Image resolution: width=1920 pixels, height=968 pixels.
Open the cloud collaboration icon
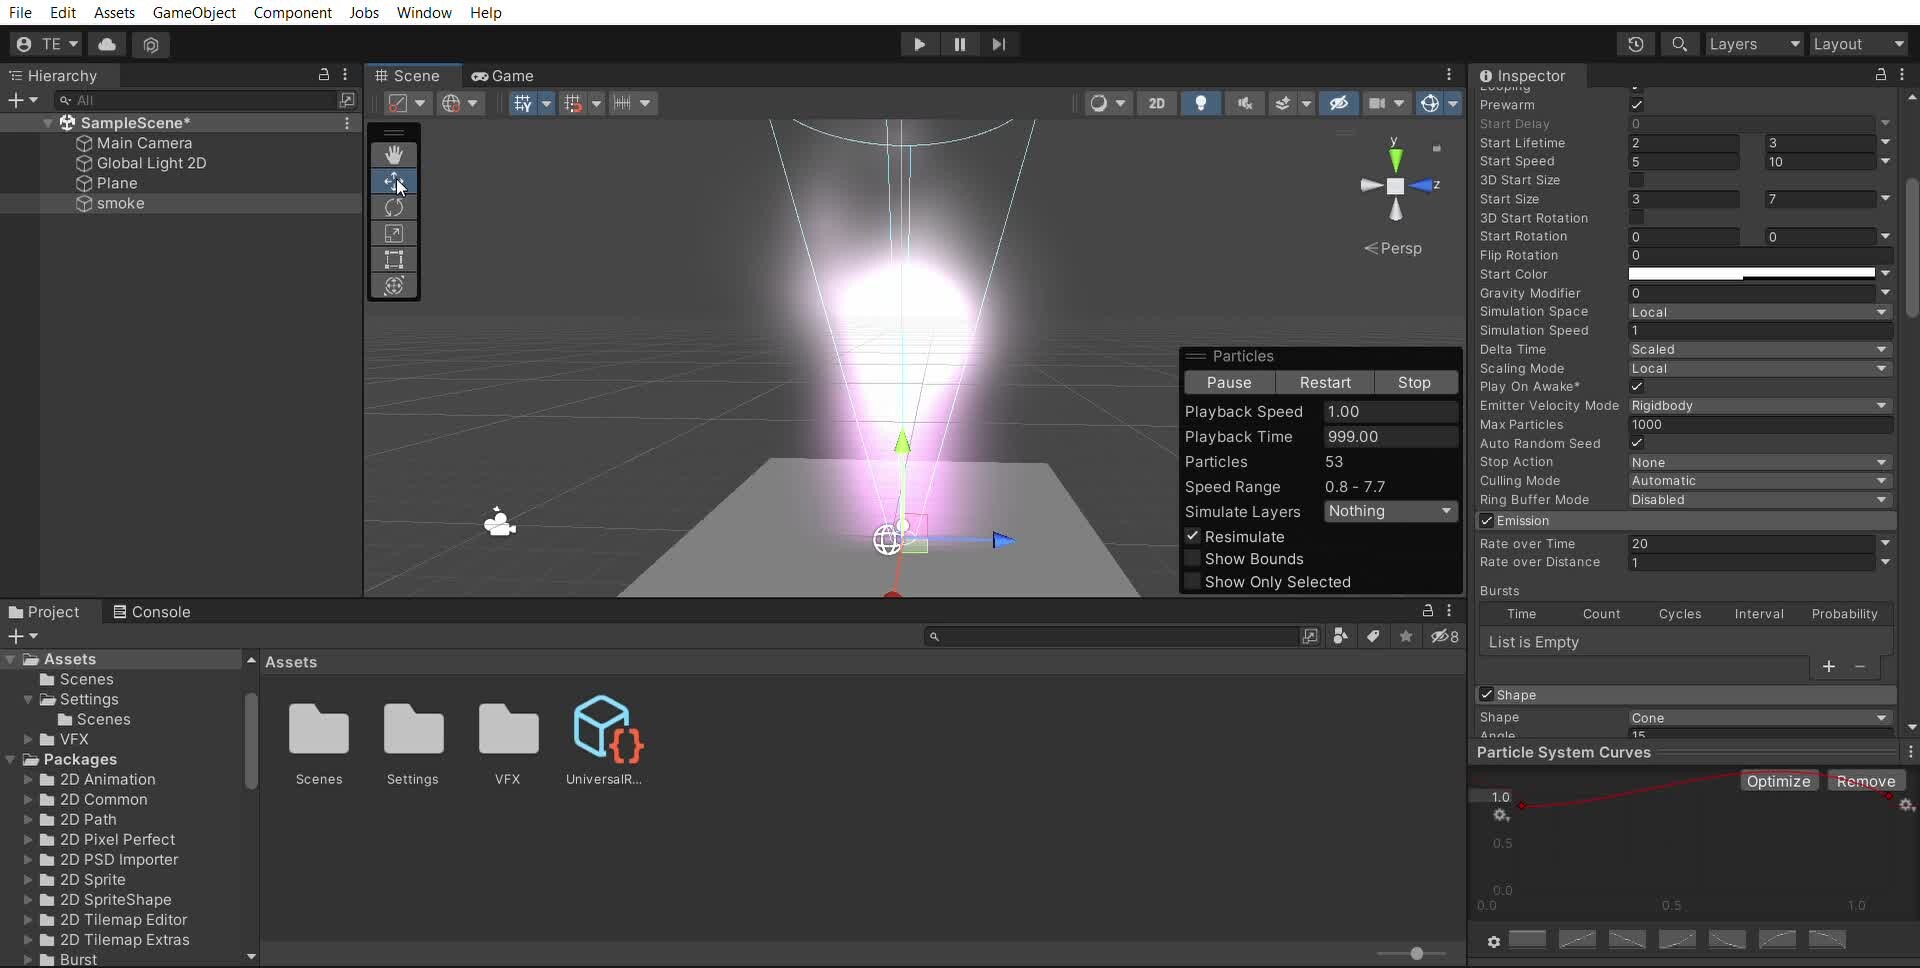(106, 44)
